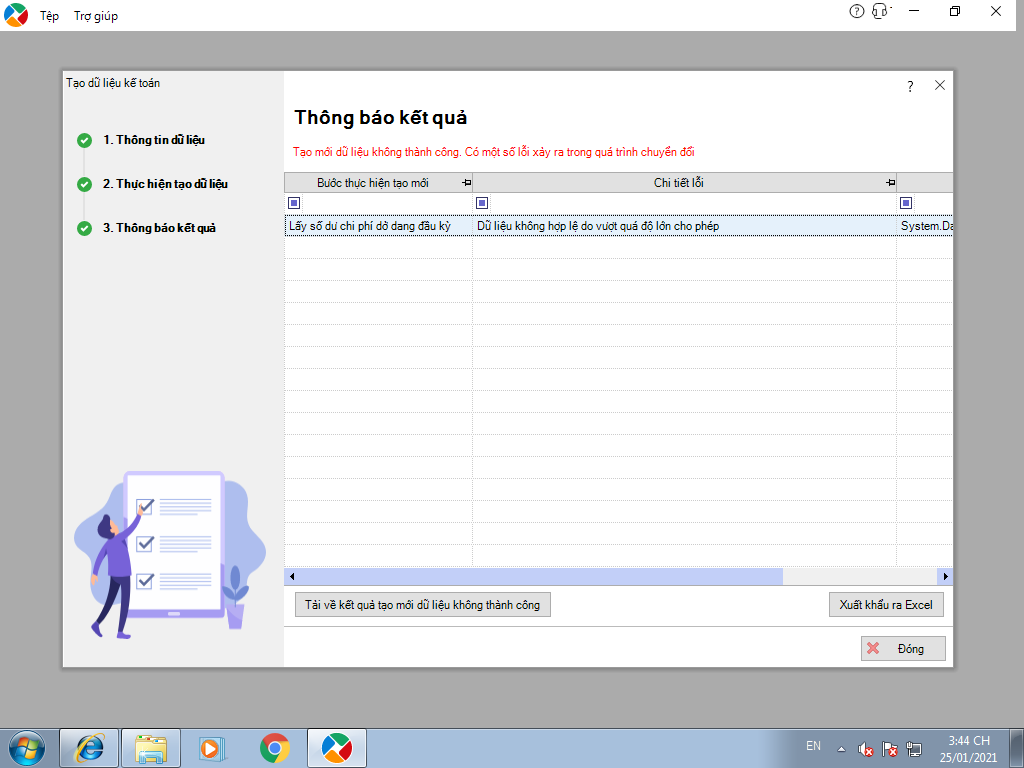
Task: Click Xuất khẩu ra Excel button
Action: [886, 605]
